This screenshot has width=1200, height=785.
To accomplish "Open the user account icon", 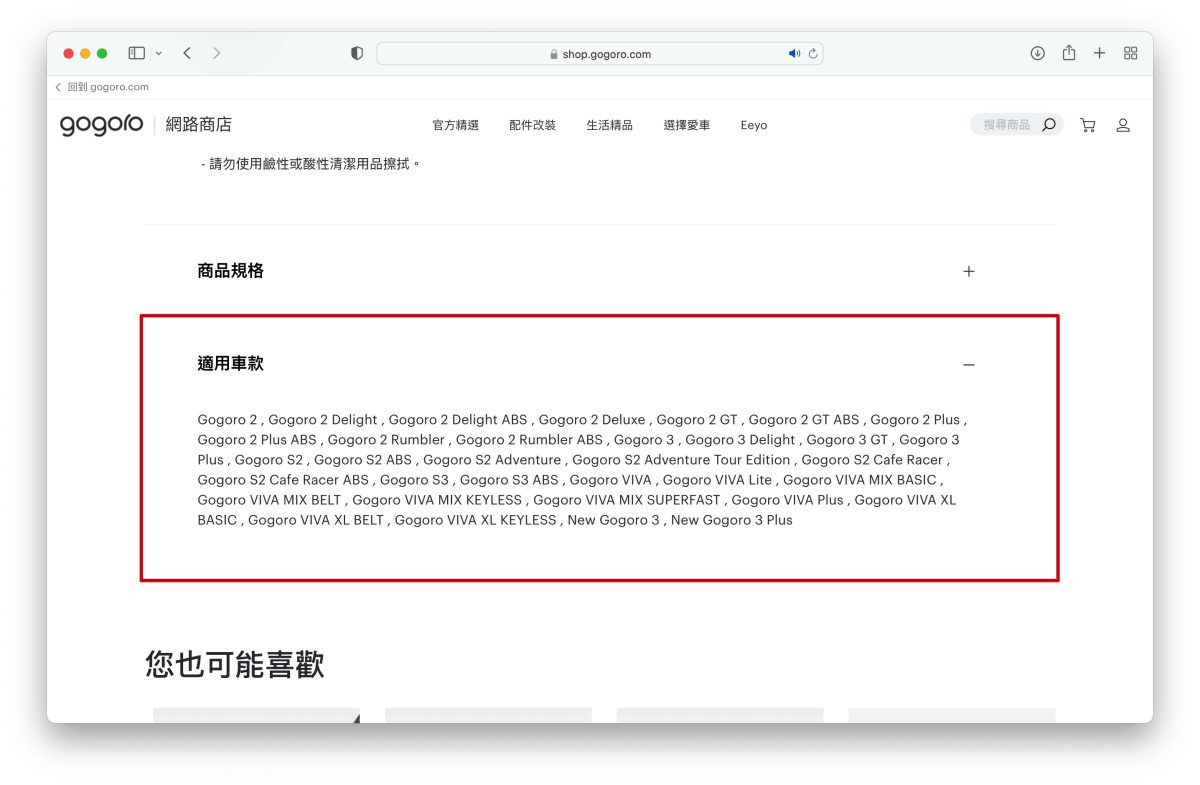I will 1123,125.
